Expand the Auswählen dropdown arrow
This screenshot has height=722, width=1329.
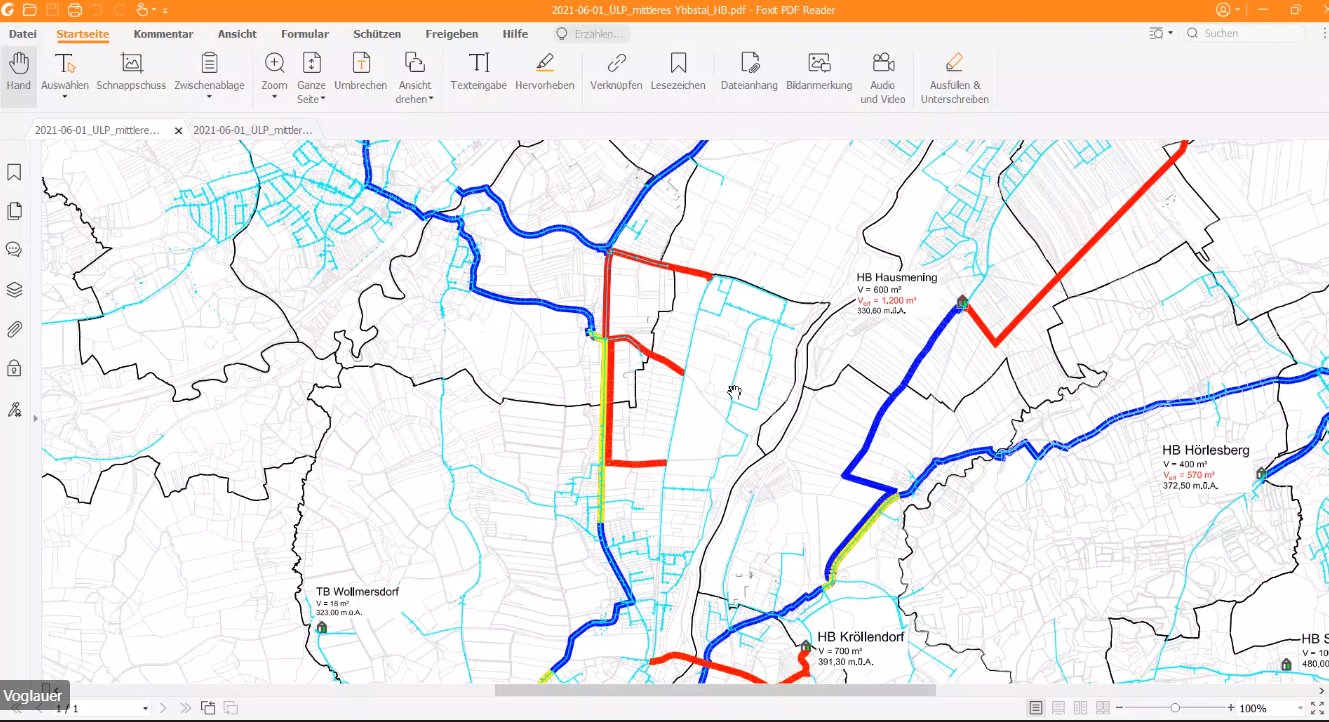65,98
